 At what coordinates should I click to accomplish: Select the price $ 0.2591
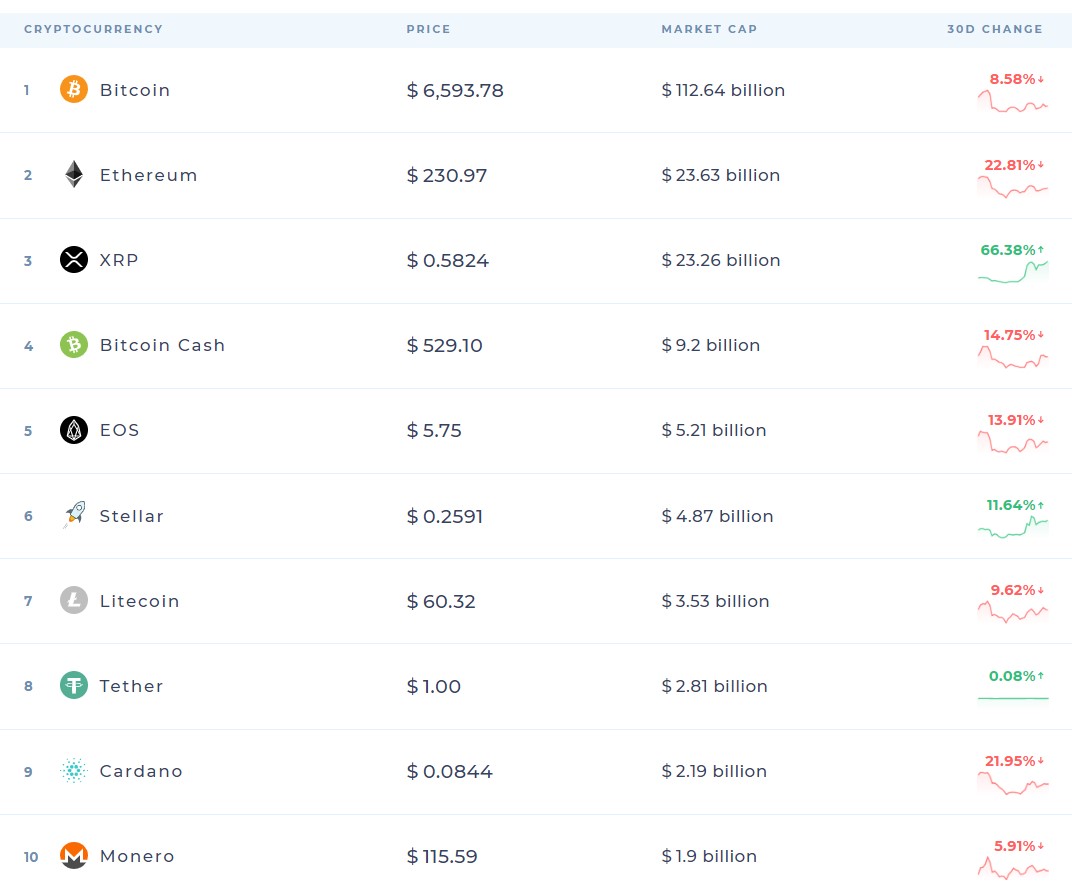(x=444, y=516)
